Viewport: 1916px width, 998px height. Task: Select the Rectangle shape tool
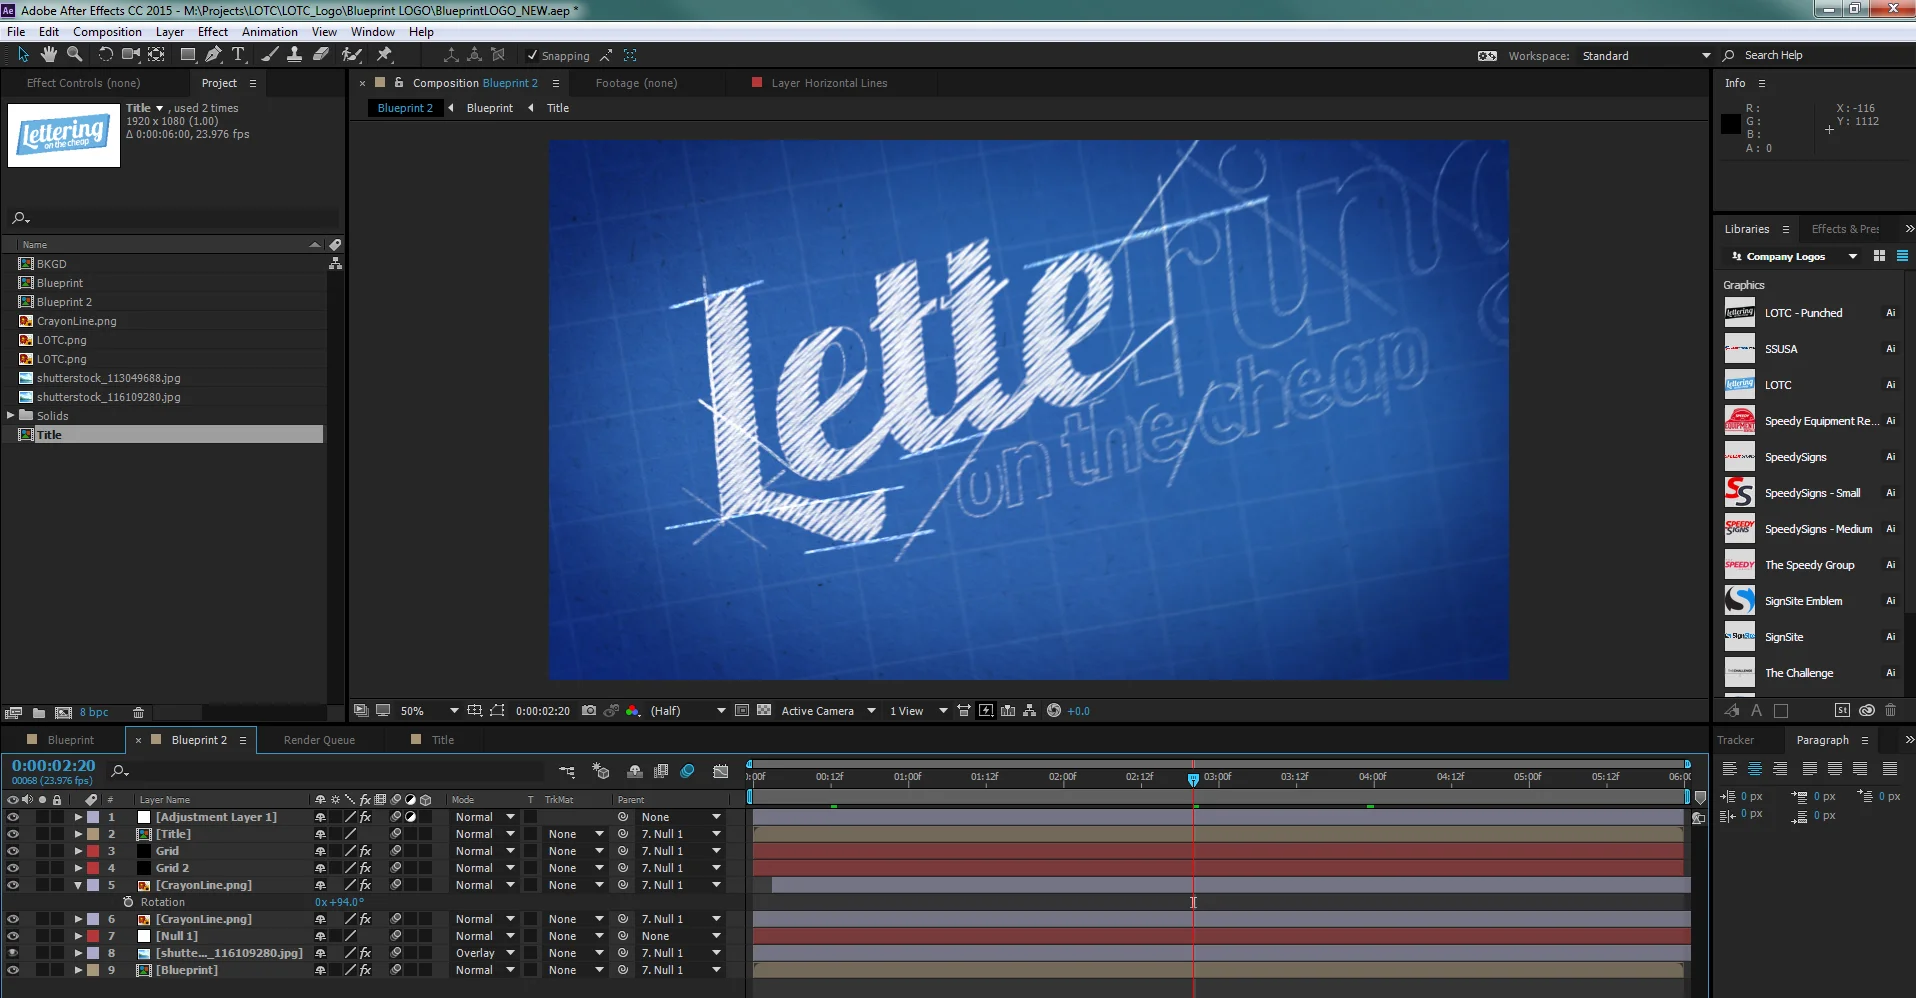(x=188, y=55)
